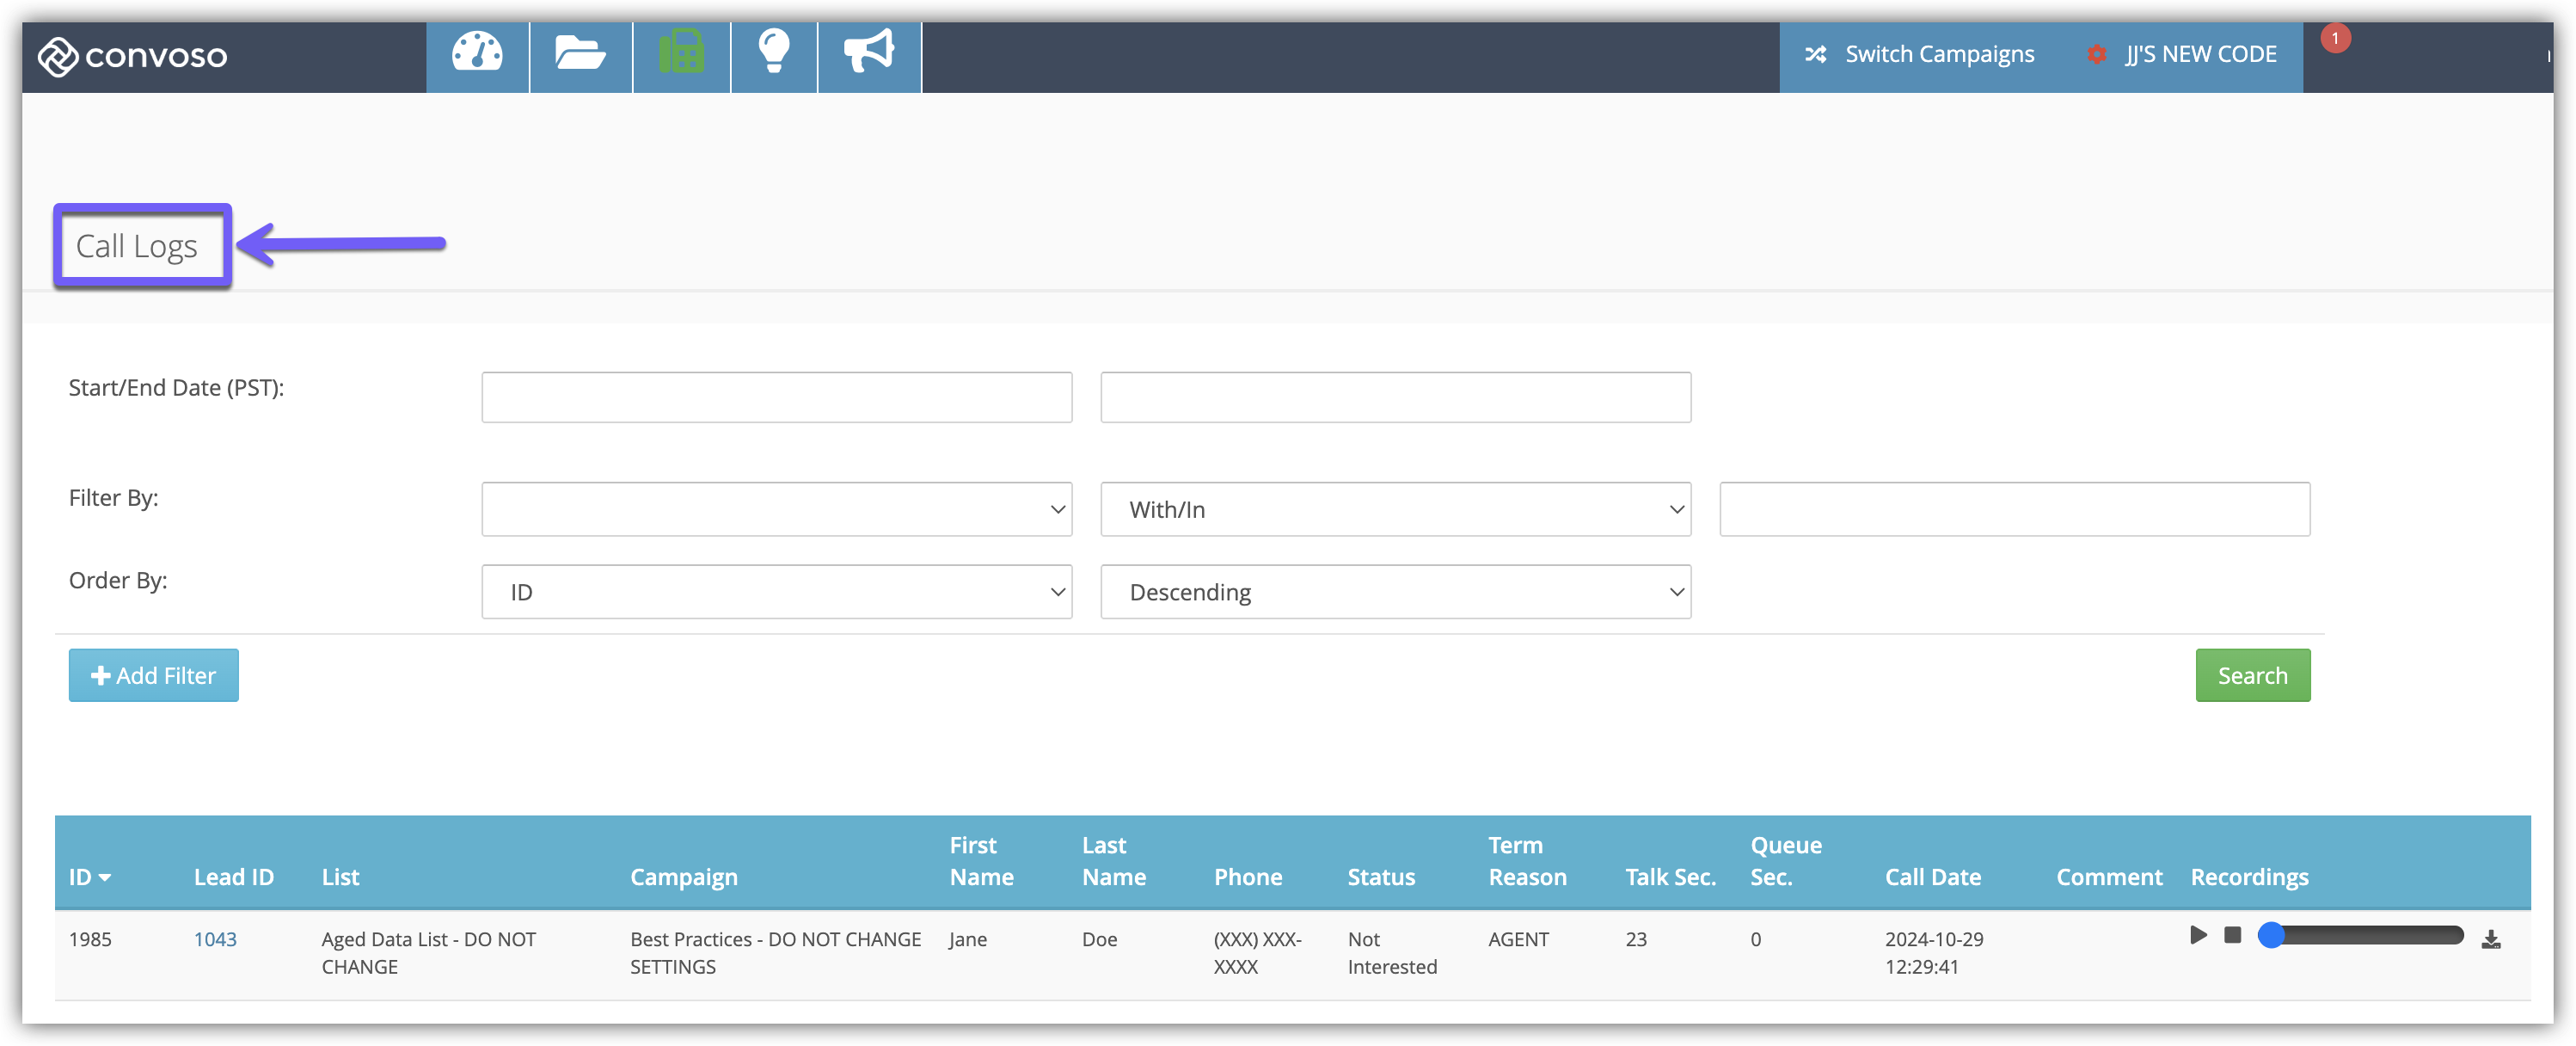Image resolution: width=2576 pixels, height=1046 pixels.
Task: Open the JJ'S NEW CODE menu
Action: click(x=2183, y=55)
